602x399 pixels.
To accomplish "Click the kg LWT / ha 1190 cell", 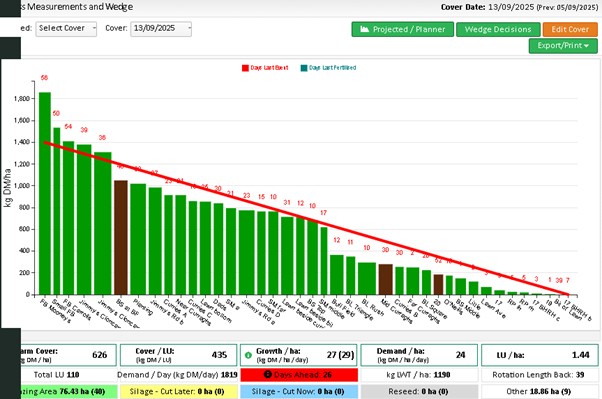I will [419, 375].
